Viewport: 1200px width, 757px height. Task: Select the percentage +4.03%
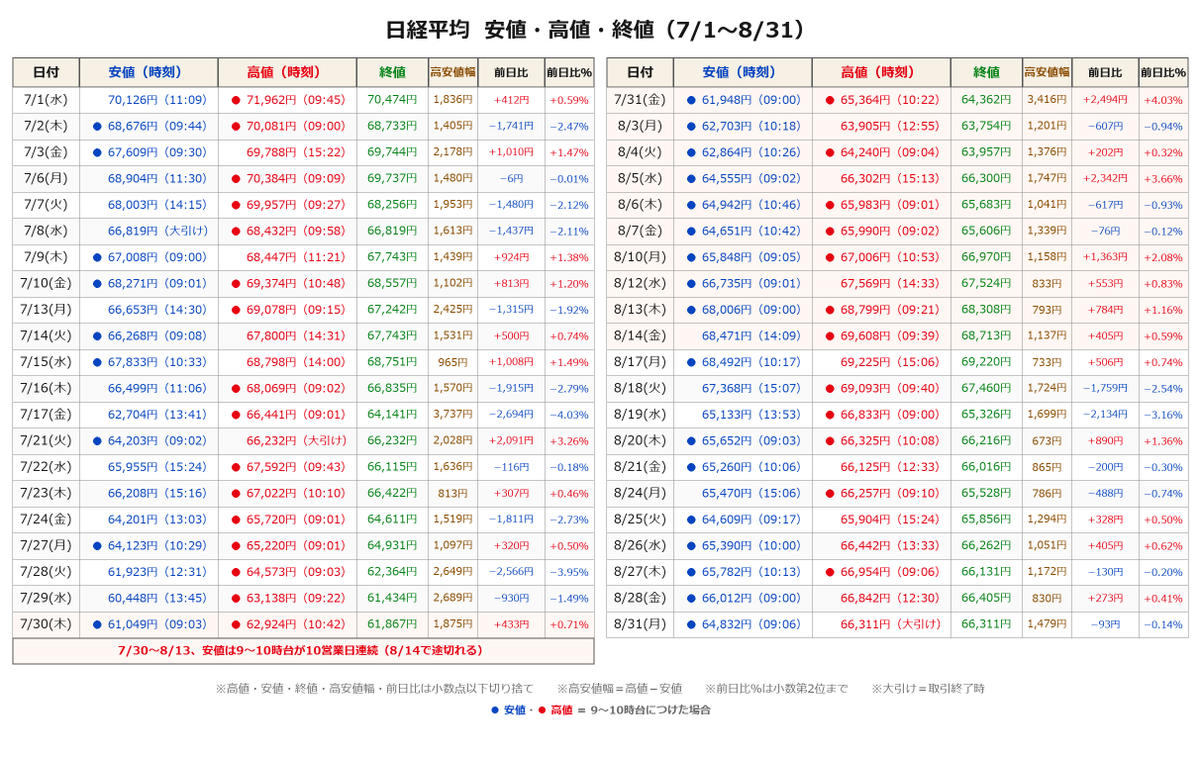1163,100
